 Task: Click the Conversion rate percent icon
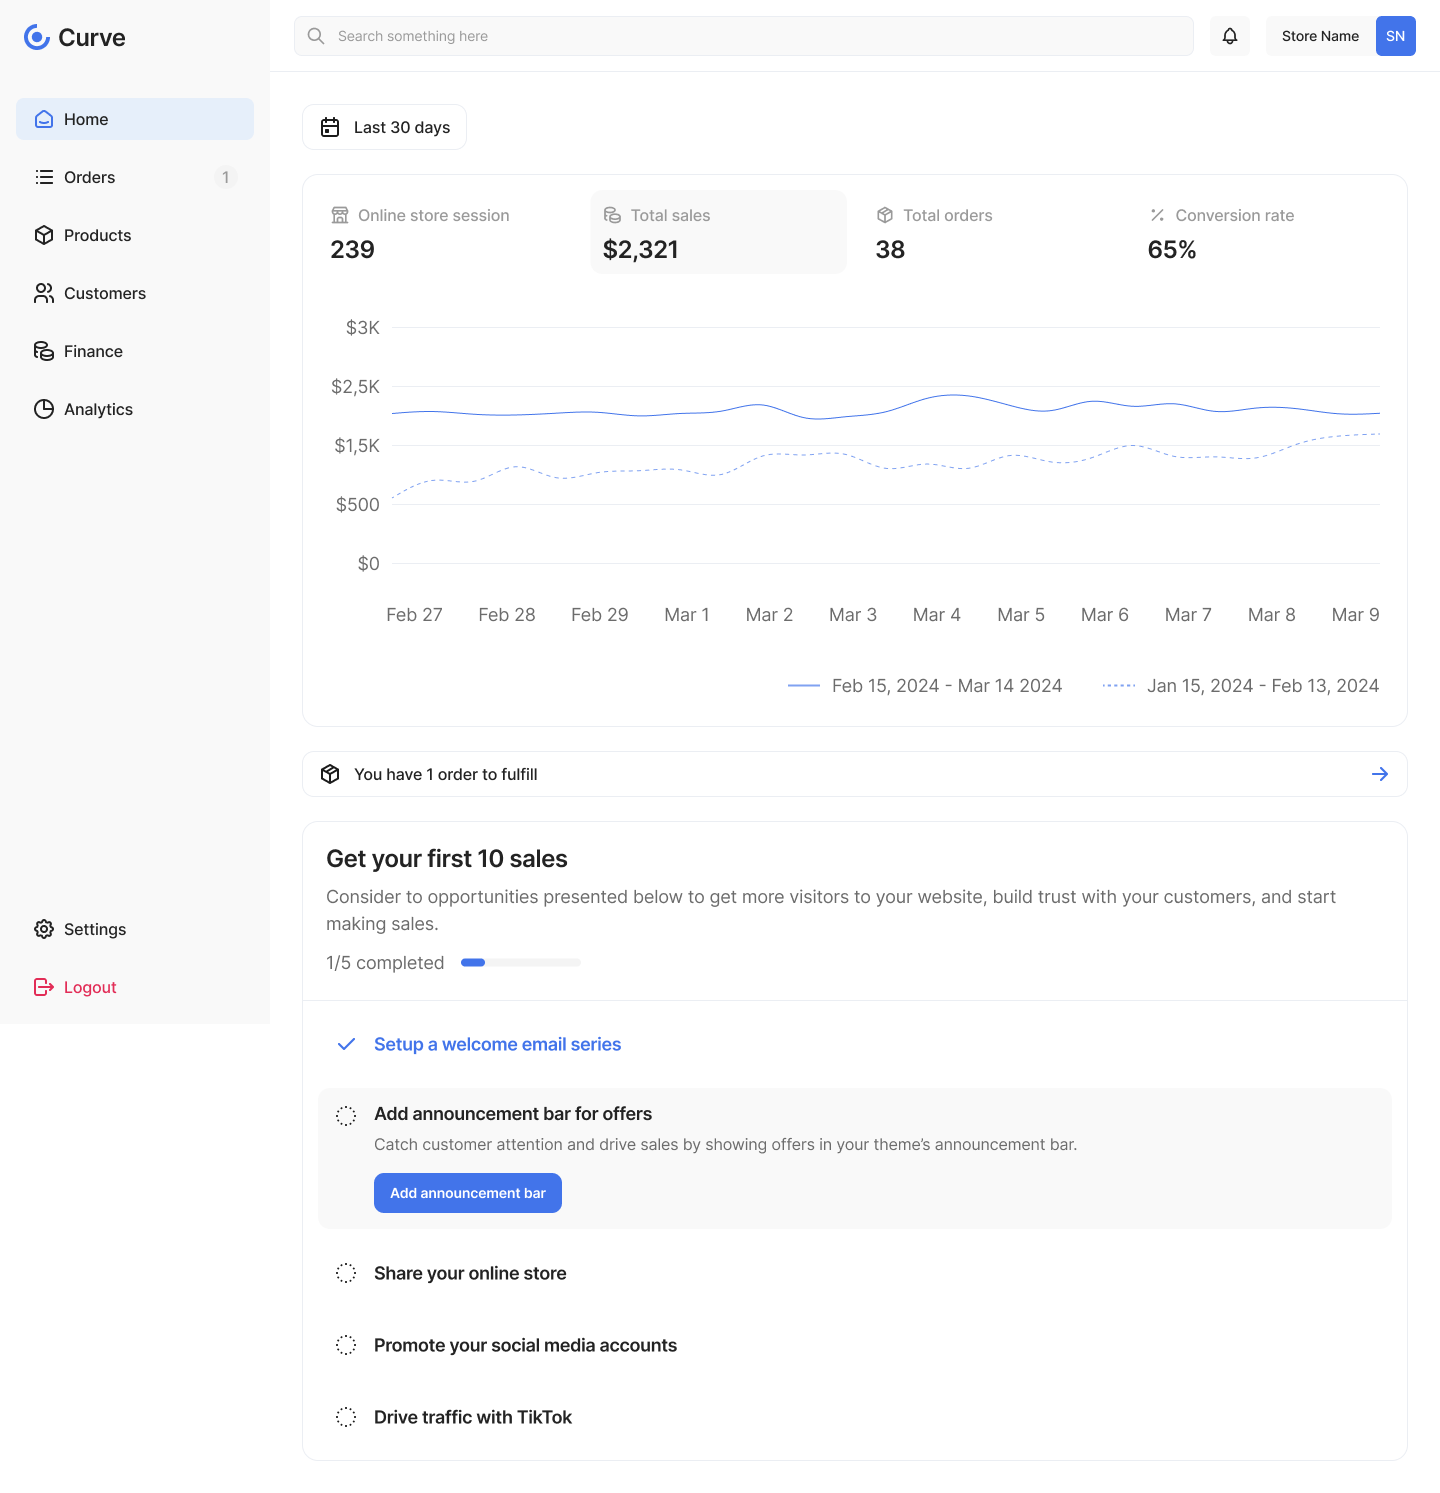point(1157,215)
